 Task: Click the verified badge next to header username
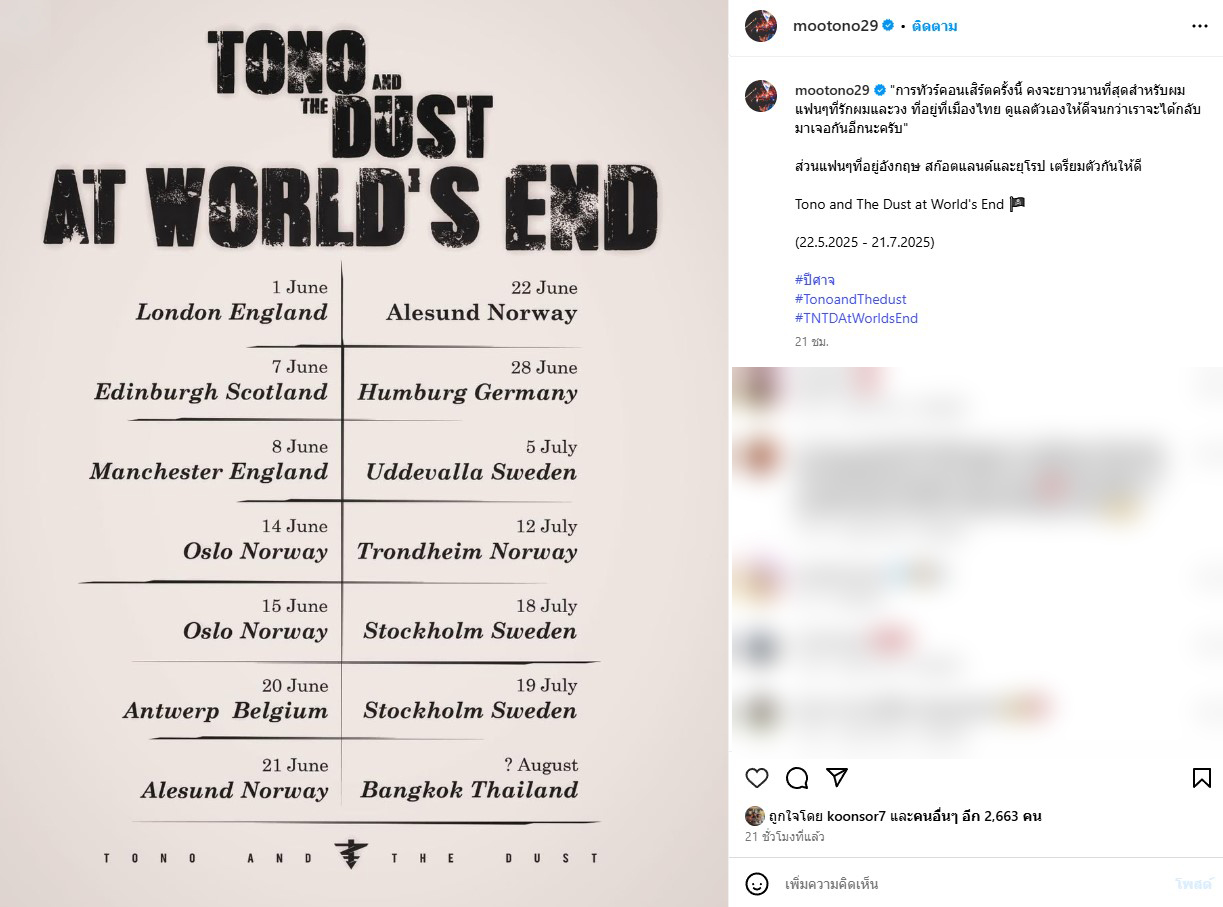click(x=888, y=26)
